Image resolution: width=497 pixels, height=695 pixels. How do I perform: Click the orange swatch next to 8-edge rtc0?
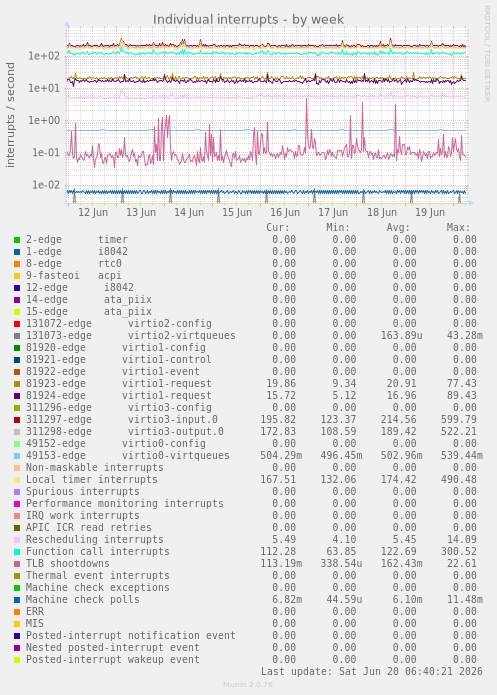pos(17,264)
